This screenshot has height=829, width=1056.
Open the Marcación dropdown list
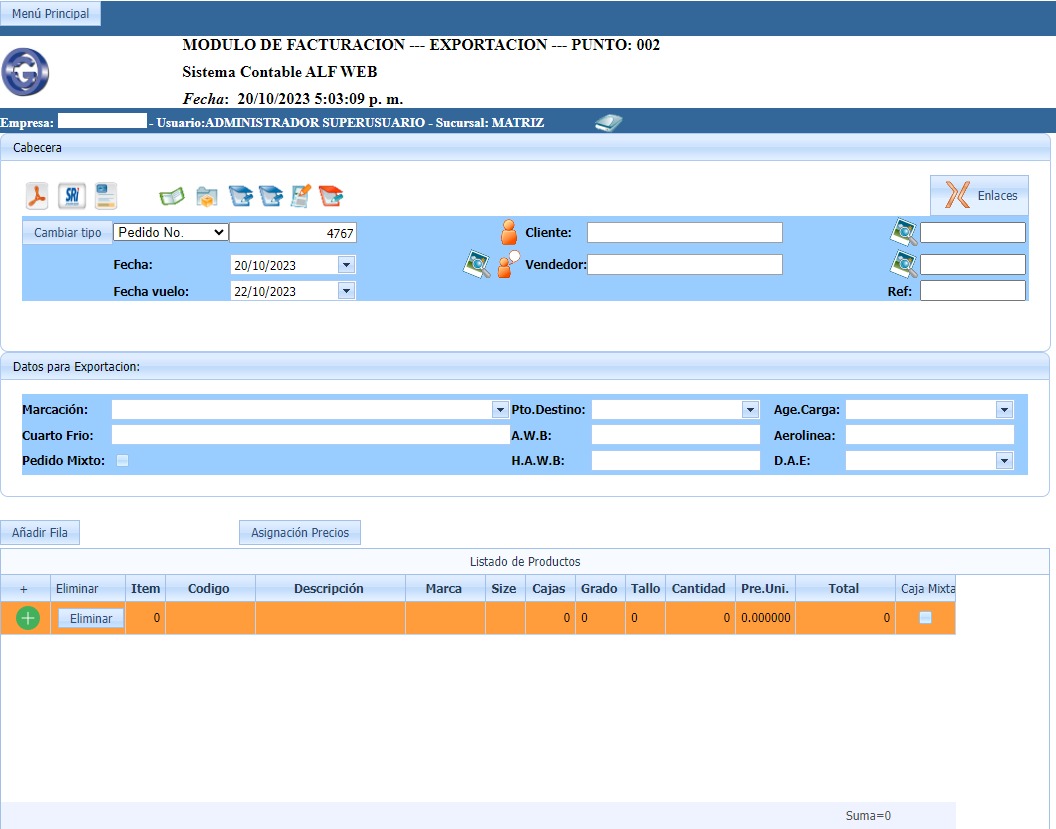(500, 410)
